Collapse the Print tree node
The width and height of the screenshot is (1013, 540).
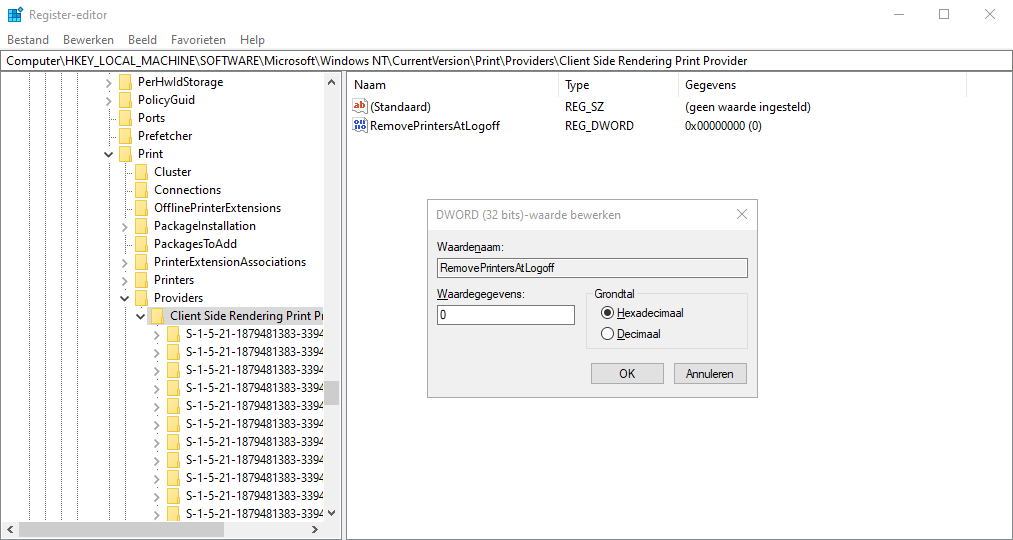point(109,154)
